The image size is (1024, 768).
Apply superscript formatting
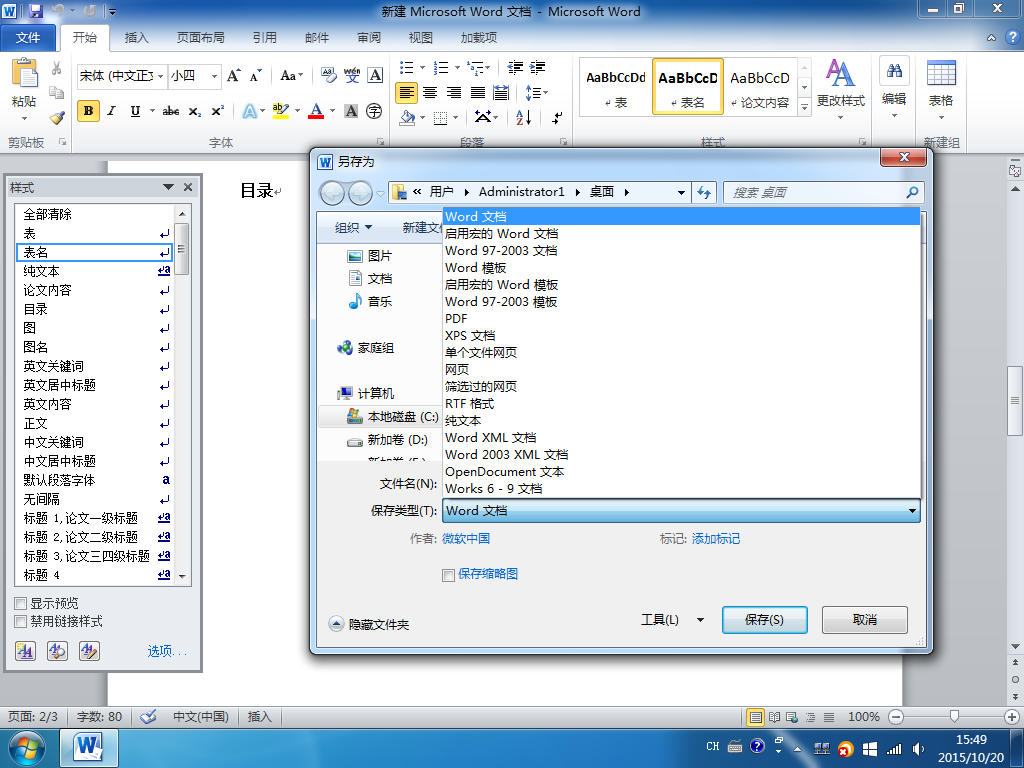(x=217, y=111)
